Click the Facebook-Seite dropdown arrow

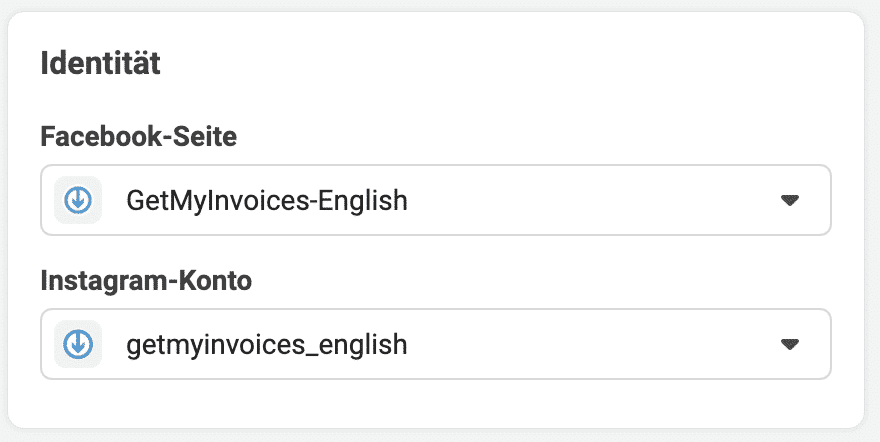[x=790, y=200]
